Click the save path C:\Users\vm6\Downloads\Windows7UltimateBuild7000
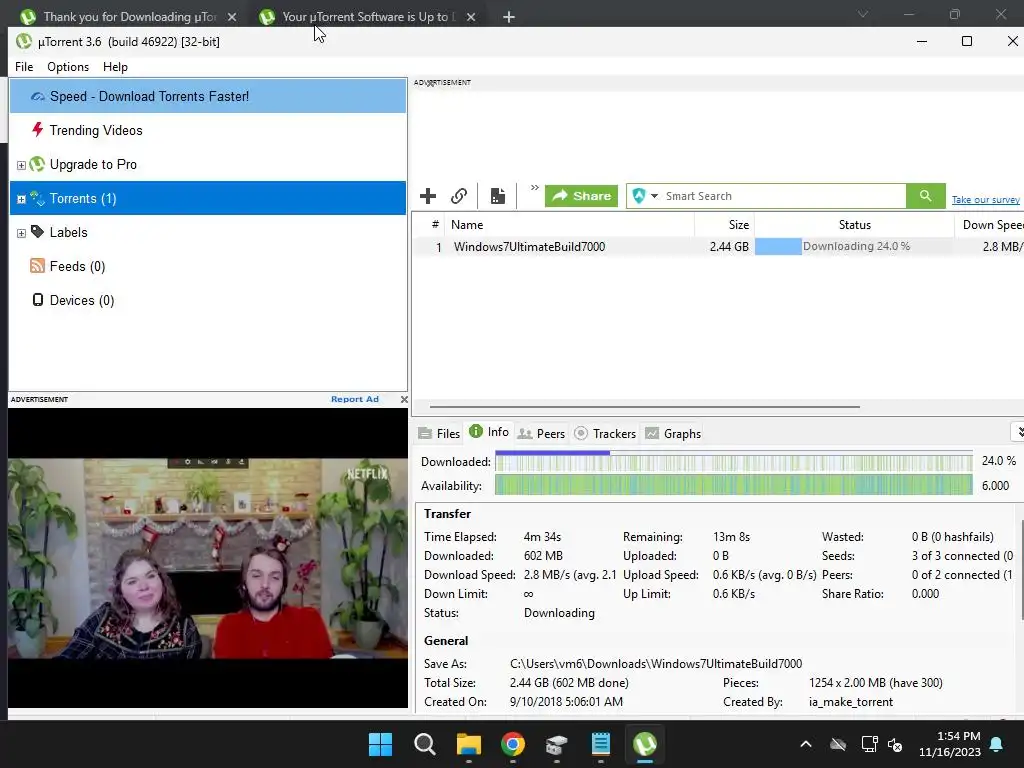 656,664
